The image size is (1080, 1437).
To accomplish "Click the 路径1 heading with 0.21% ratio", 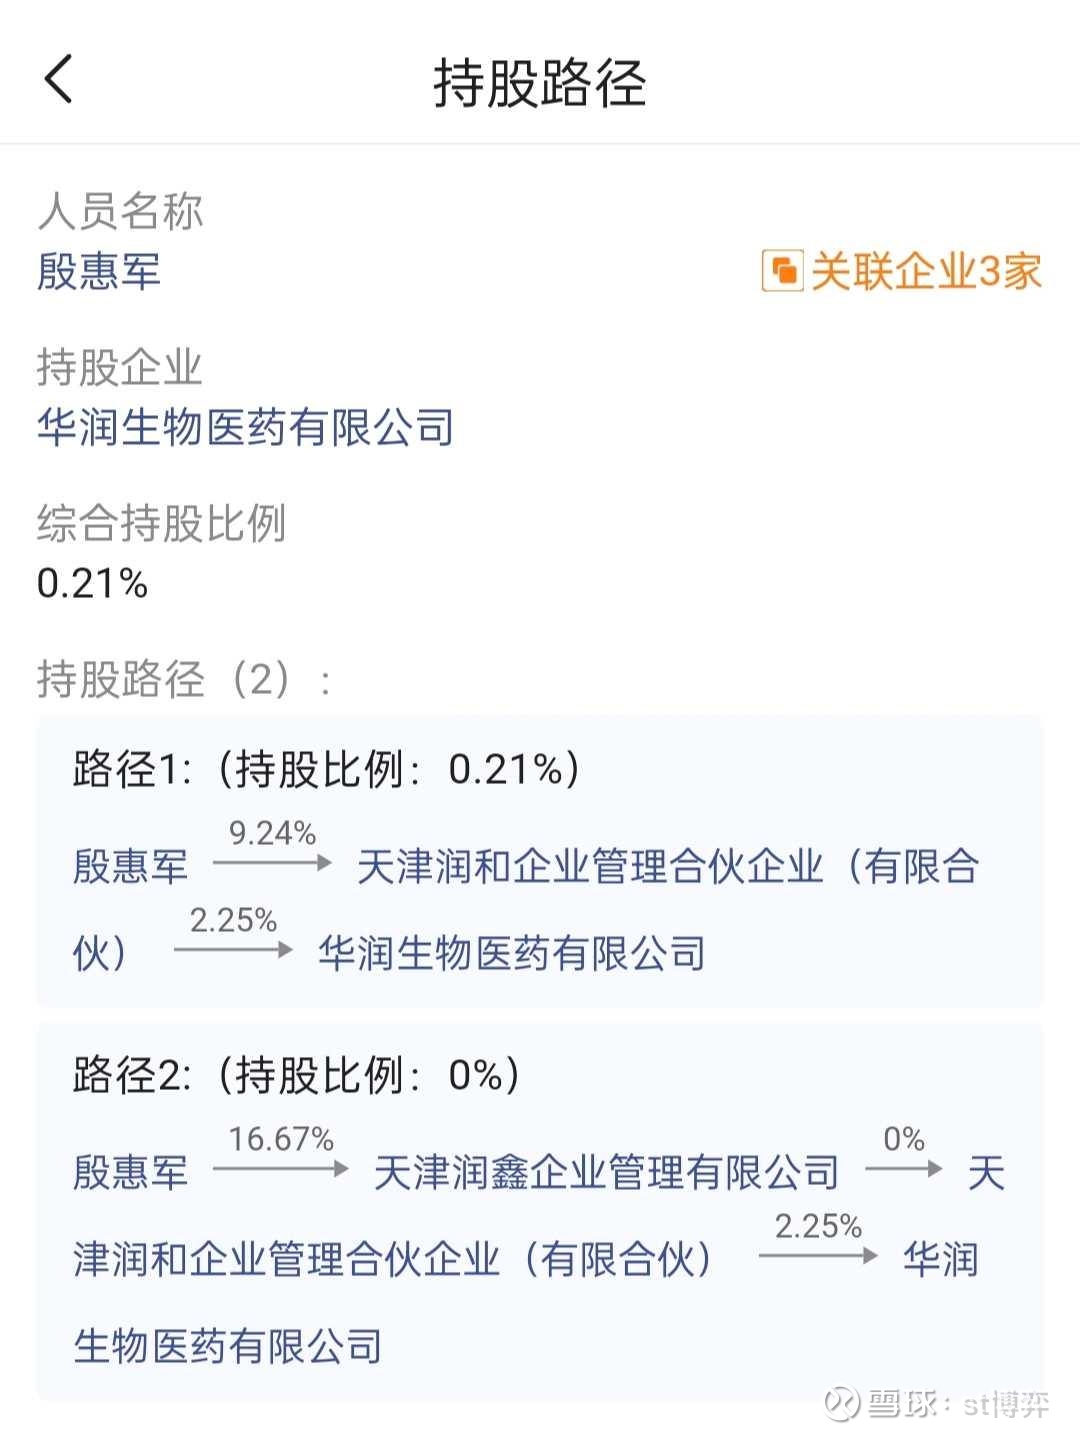I will click(x=326, y=770).
